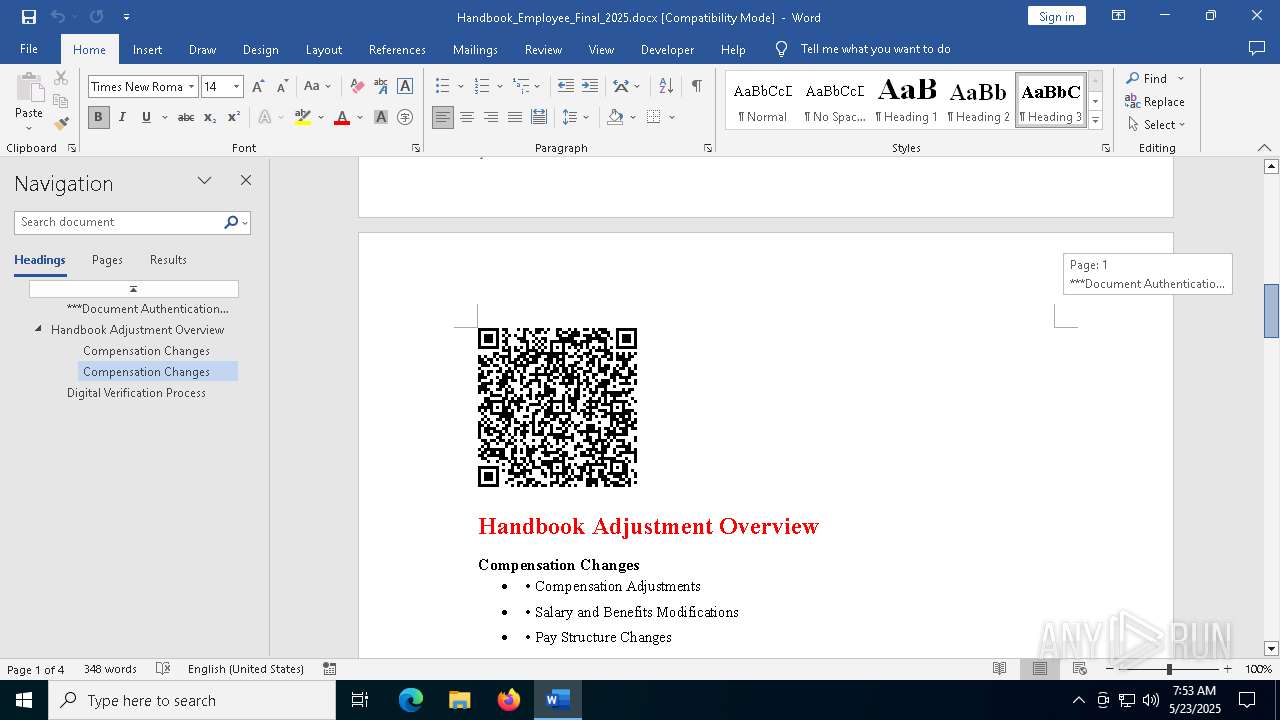The width and height of the screenshot is (1280, 720).
Task: Save the document with the floppy icon
Action: (x=29, y=17)
